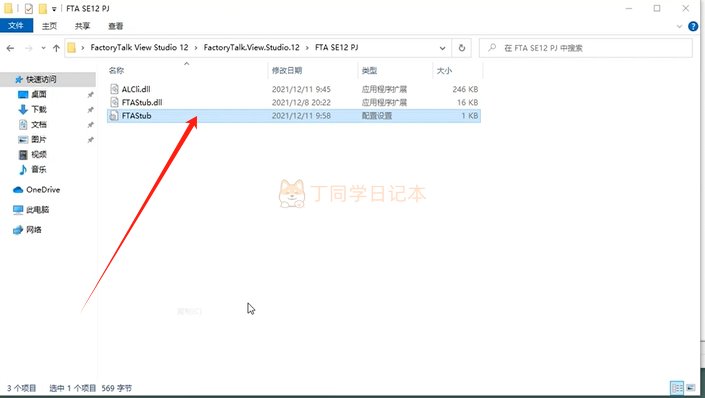Open the Help question mark icon
The image size is (705, 398).
693,27
